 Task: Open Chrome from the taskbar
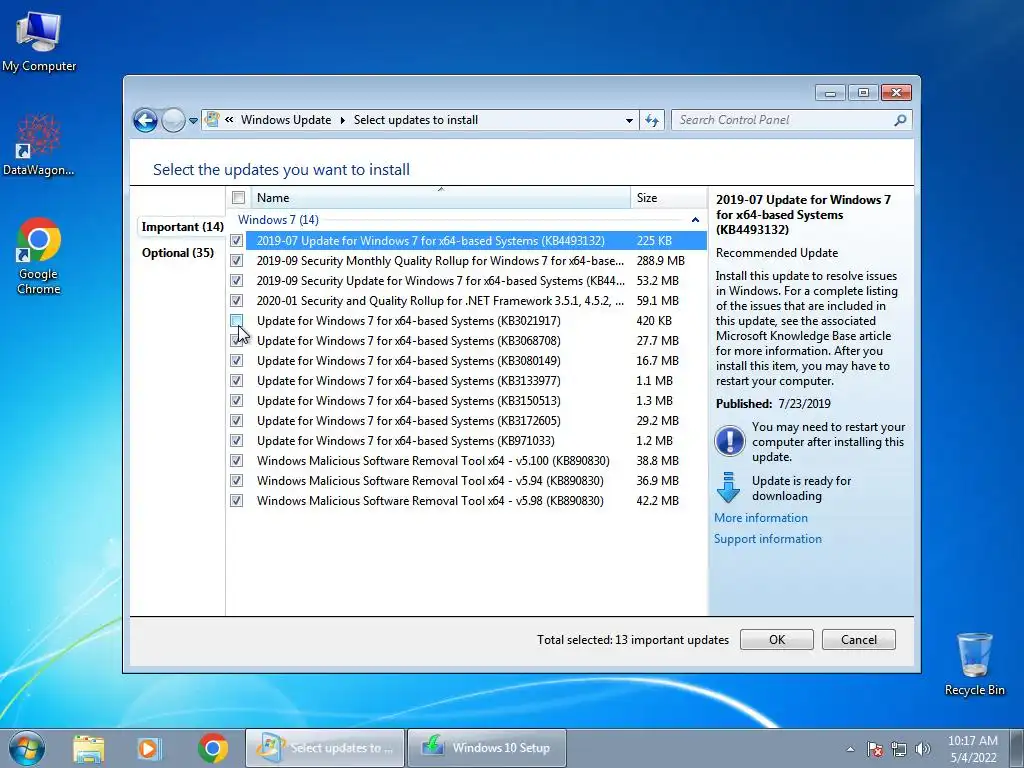pyautogui.click(x=213, y=748)
